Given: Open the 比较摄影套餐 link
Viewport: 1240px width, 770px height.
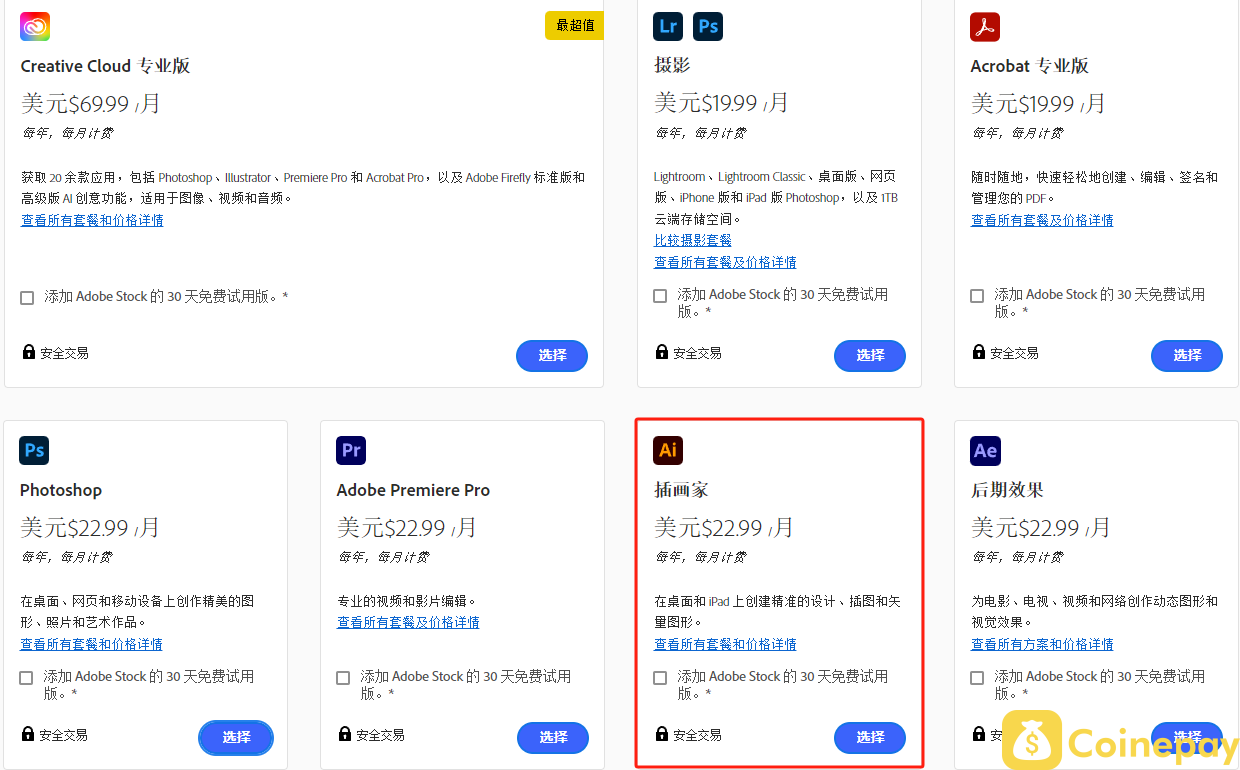Looking at the screenshot, I should pos(693,240).
